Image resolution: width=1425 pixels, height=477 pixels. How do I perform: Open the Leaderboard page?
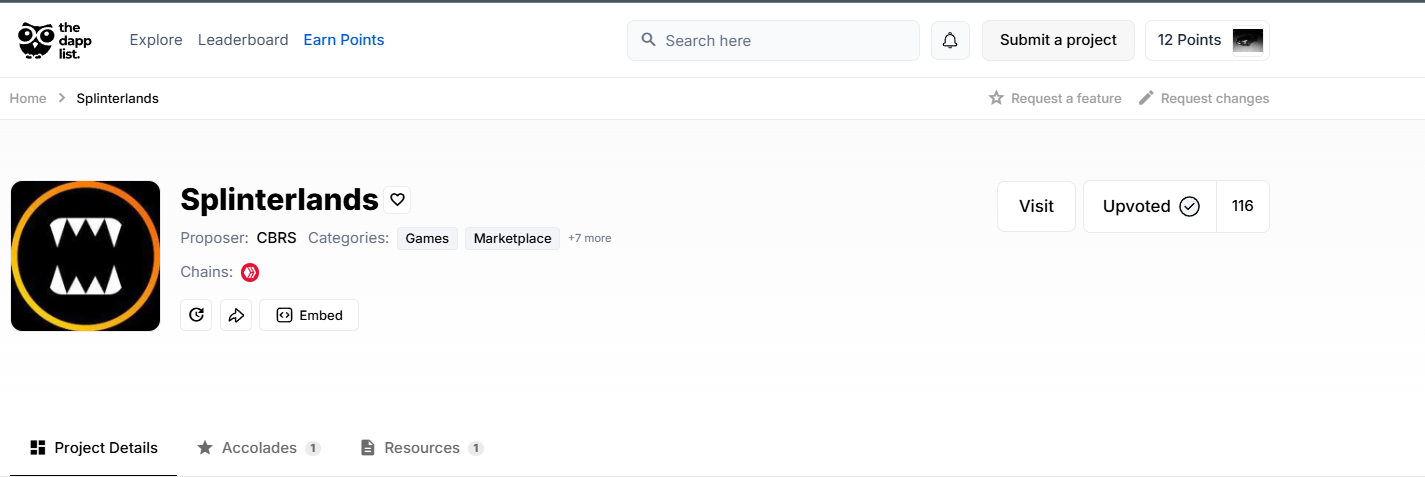[x=243, y=40]
